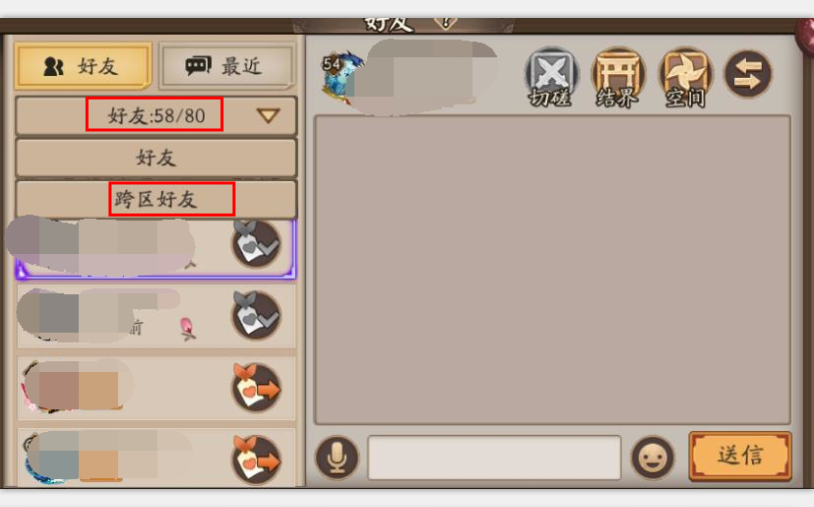Click the greyed heart on the second friend
Screen dimensions: 814x507
coord(256,316)
